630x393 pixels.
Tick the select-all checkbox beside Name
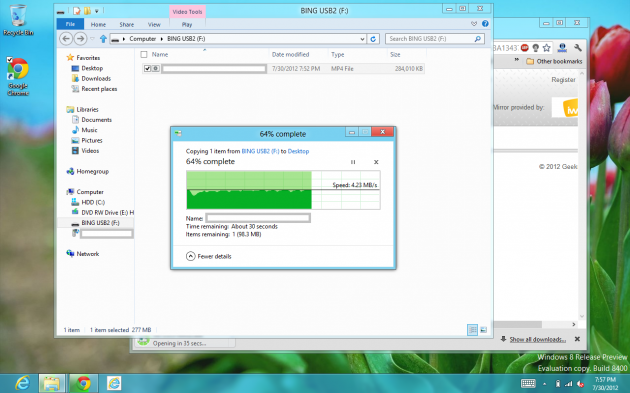[144, 55]
